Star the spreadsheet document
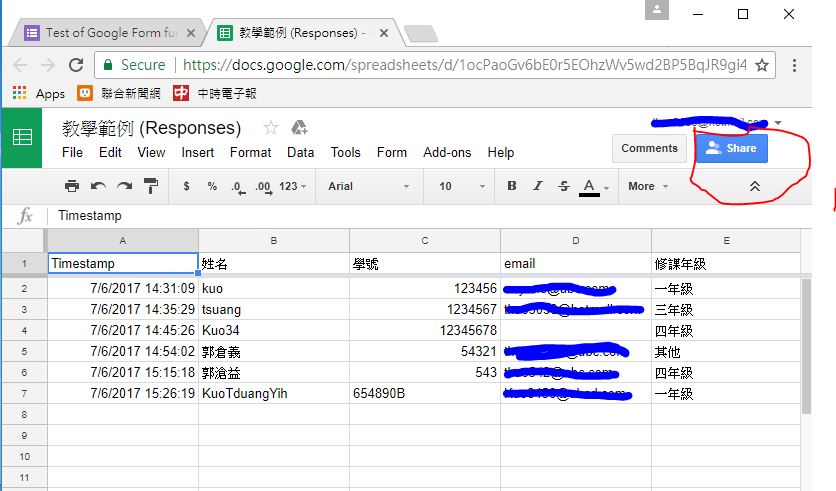 270,128
